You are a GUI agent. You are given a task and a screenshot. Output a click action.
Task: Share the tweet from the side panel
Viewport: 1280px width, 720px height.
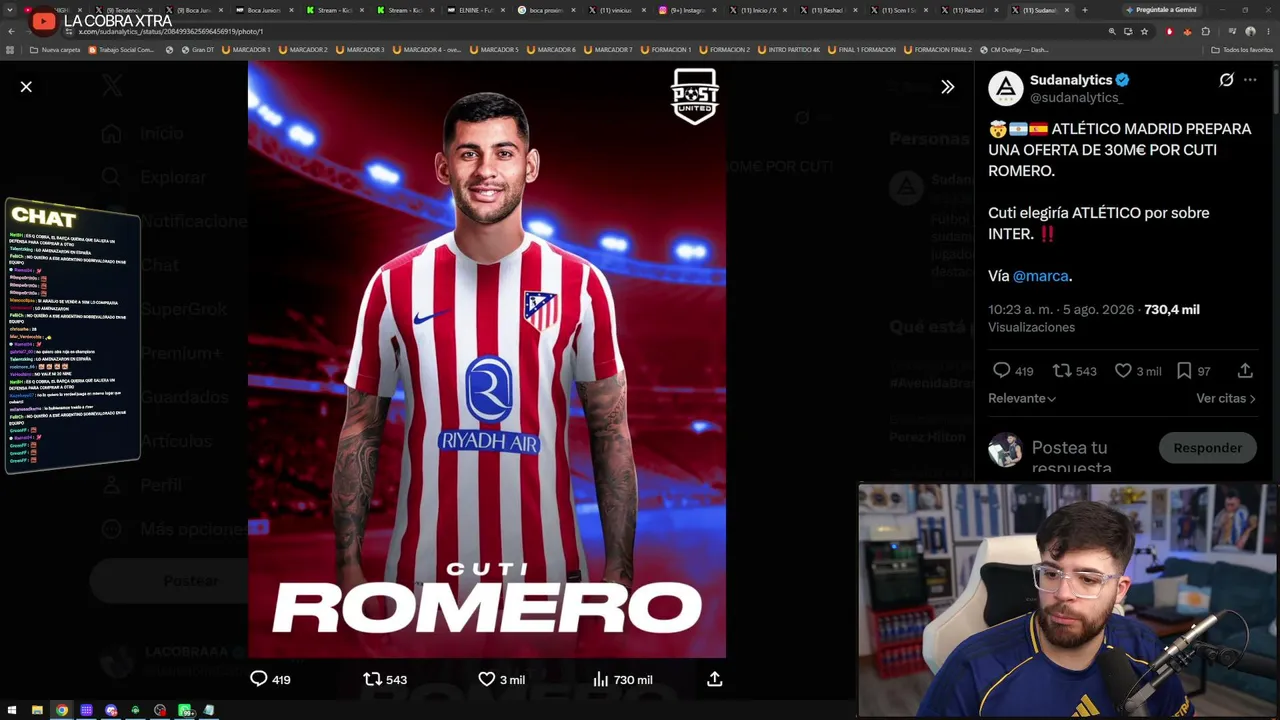[x=1245, y=371]
